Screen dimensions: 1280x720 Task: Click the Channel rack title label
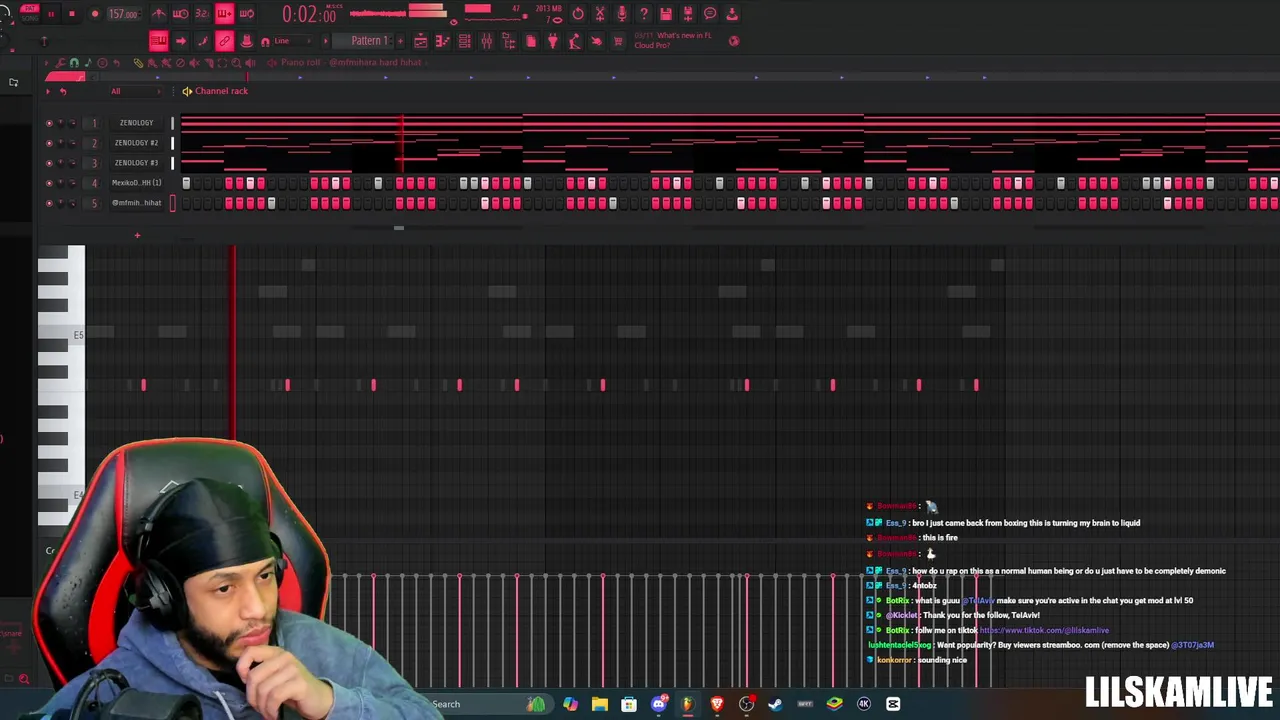221,91
